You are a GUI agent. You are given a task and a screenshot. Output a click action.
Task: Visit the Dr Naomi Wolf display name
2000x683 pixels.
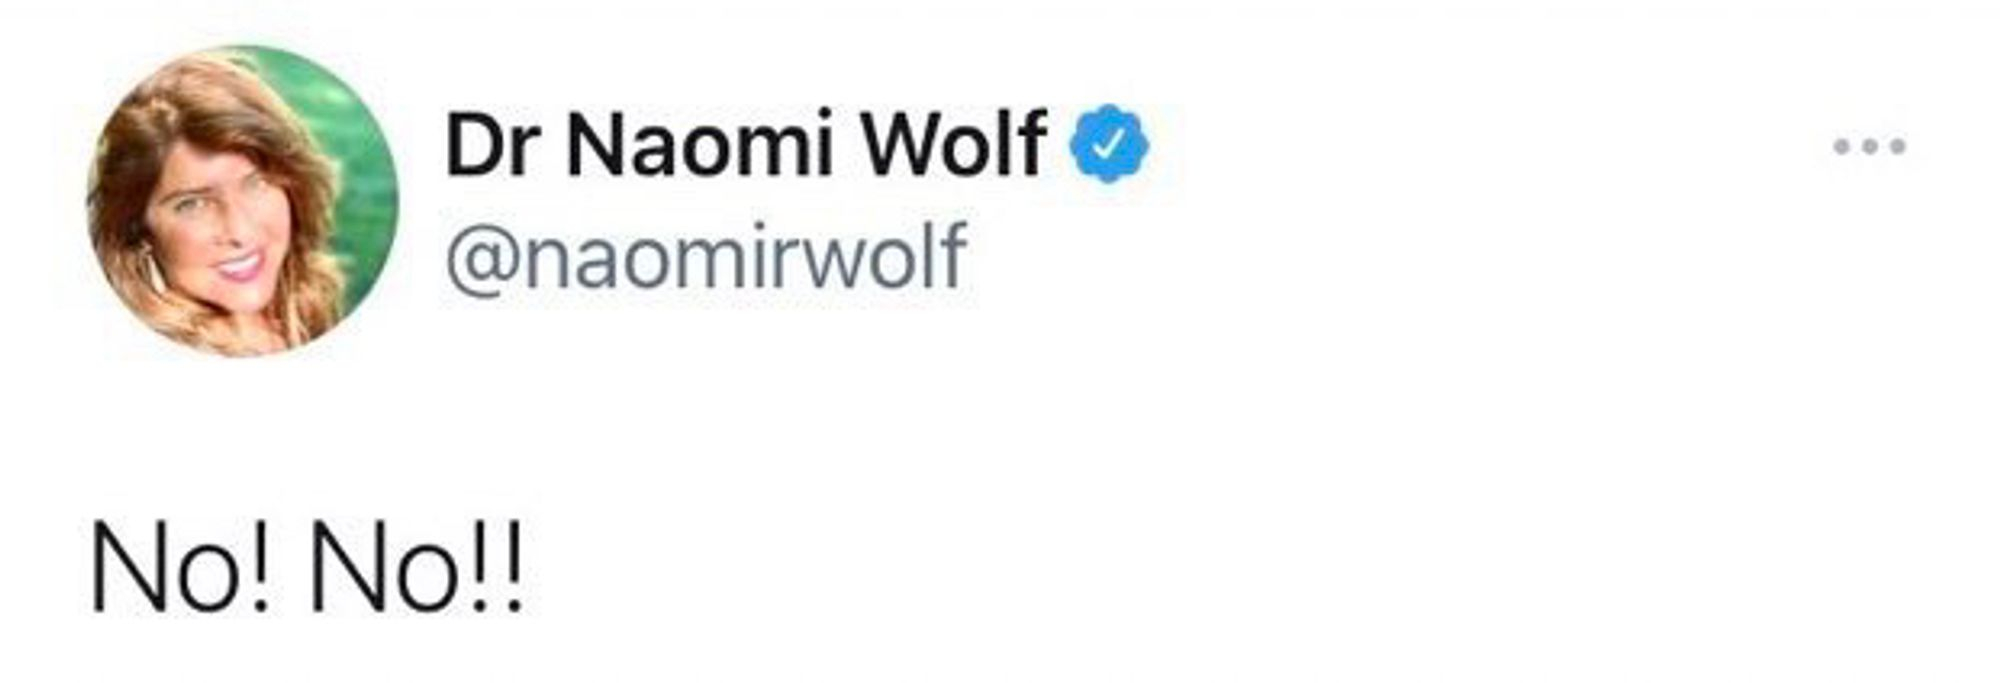(x=746, y=144)
